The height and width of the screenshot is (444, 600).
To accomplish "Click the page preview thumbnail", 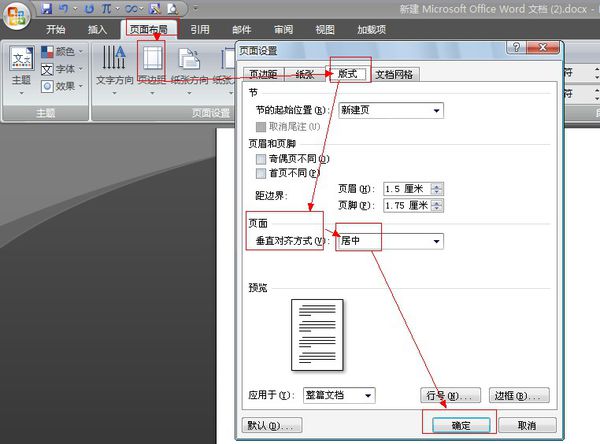I will pyautogui.click(x=317, y=335).
